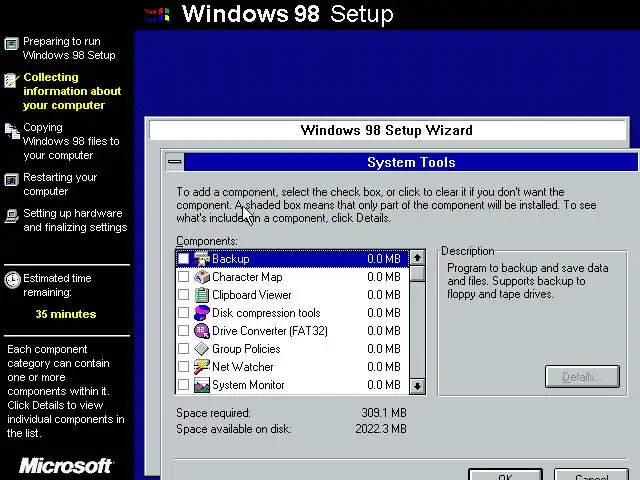
Task: Click the Setting up hardware step icon
Action: click(x=11, y=216)
